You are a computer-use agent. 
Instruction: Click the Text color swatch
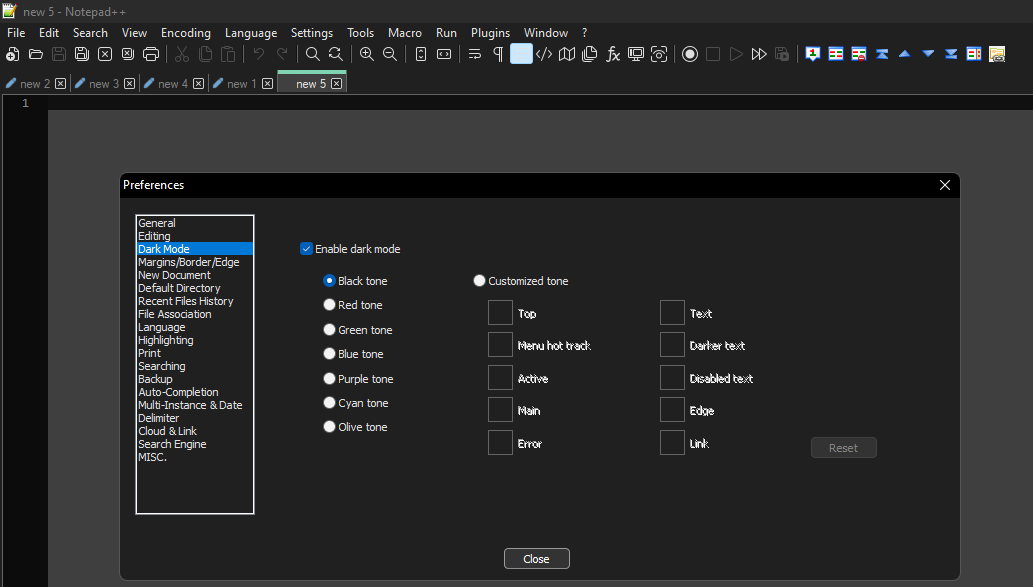[x=672, y=312]
